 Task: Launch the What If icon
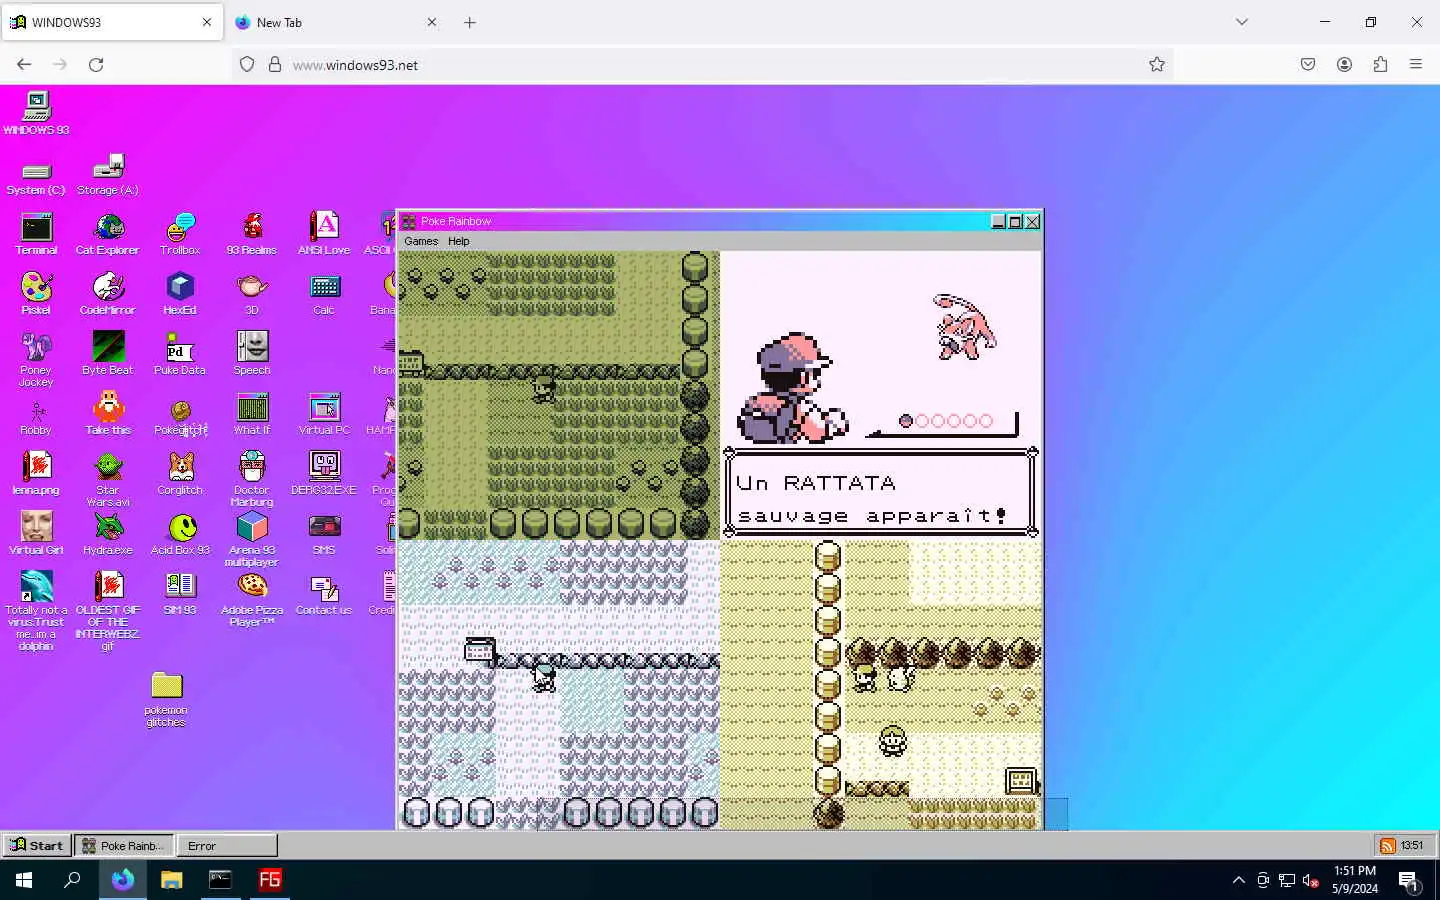point(252,415)
